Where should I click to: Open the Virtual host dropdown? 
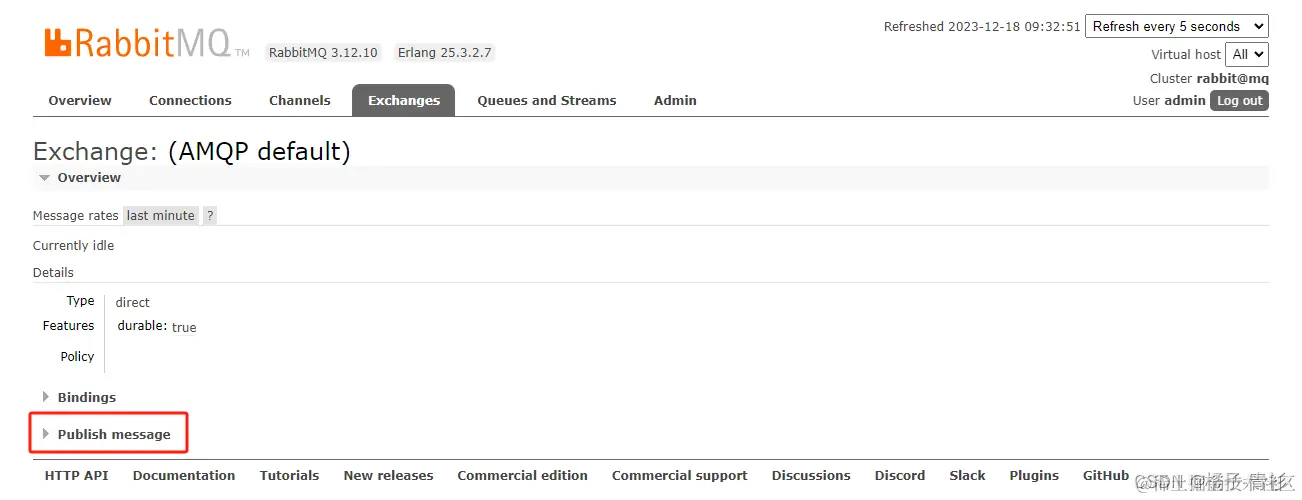1247,54
